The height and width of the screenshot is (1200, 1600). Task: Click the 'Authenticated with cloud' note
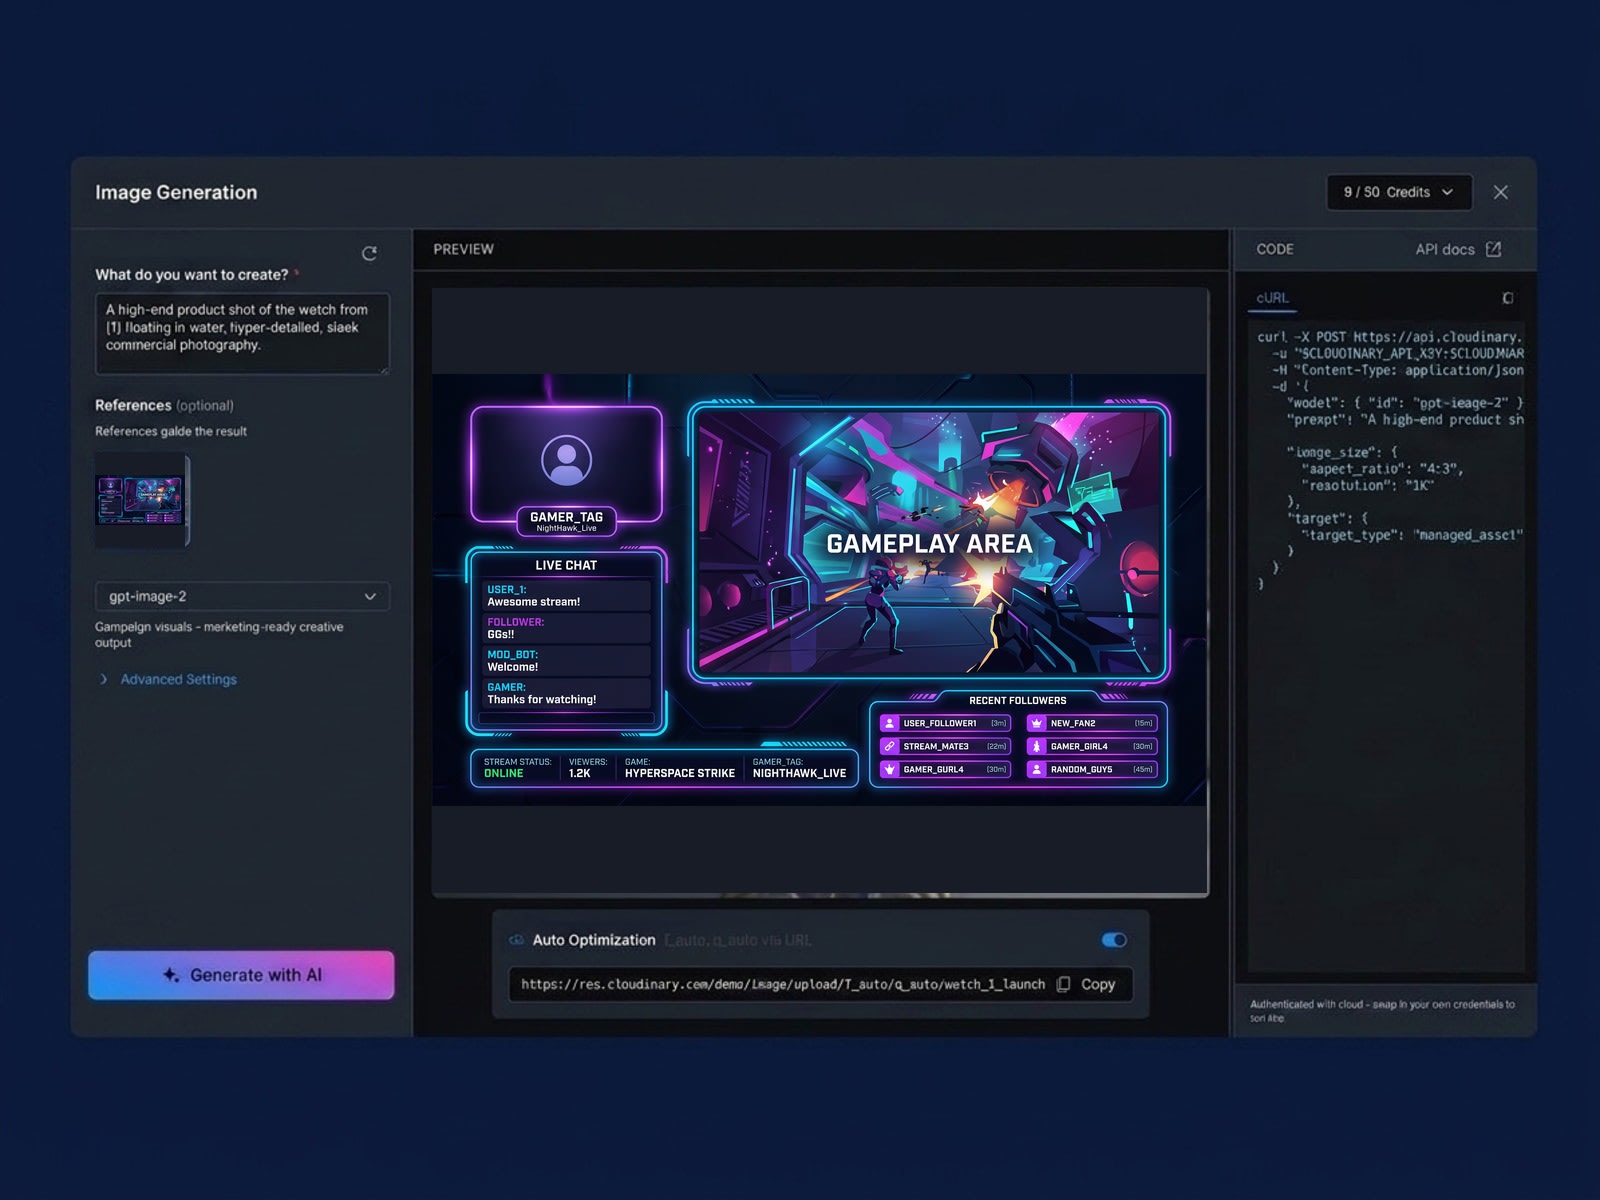click(1381, 1011)
